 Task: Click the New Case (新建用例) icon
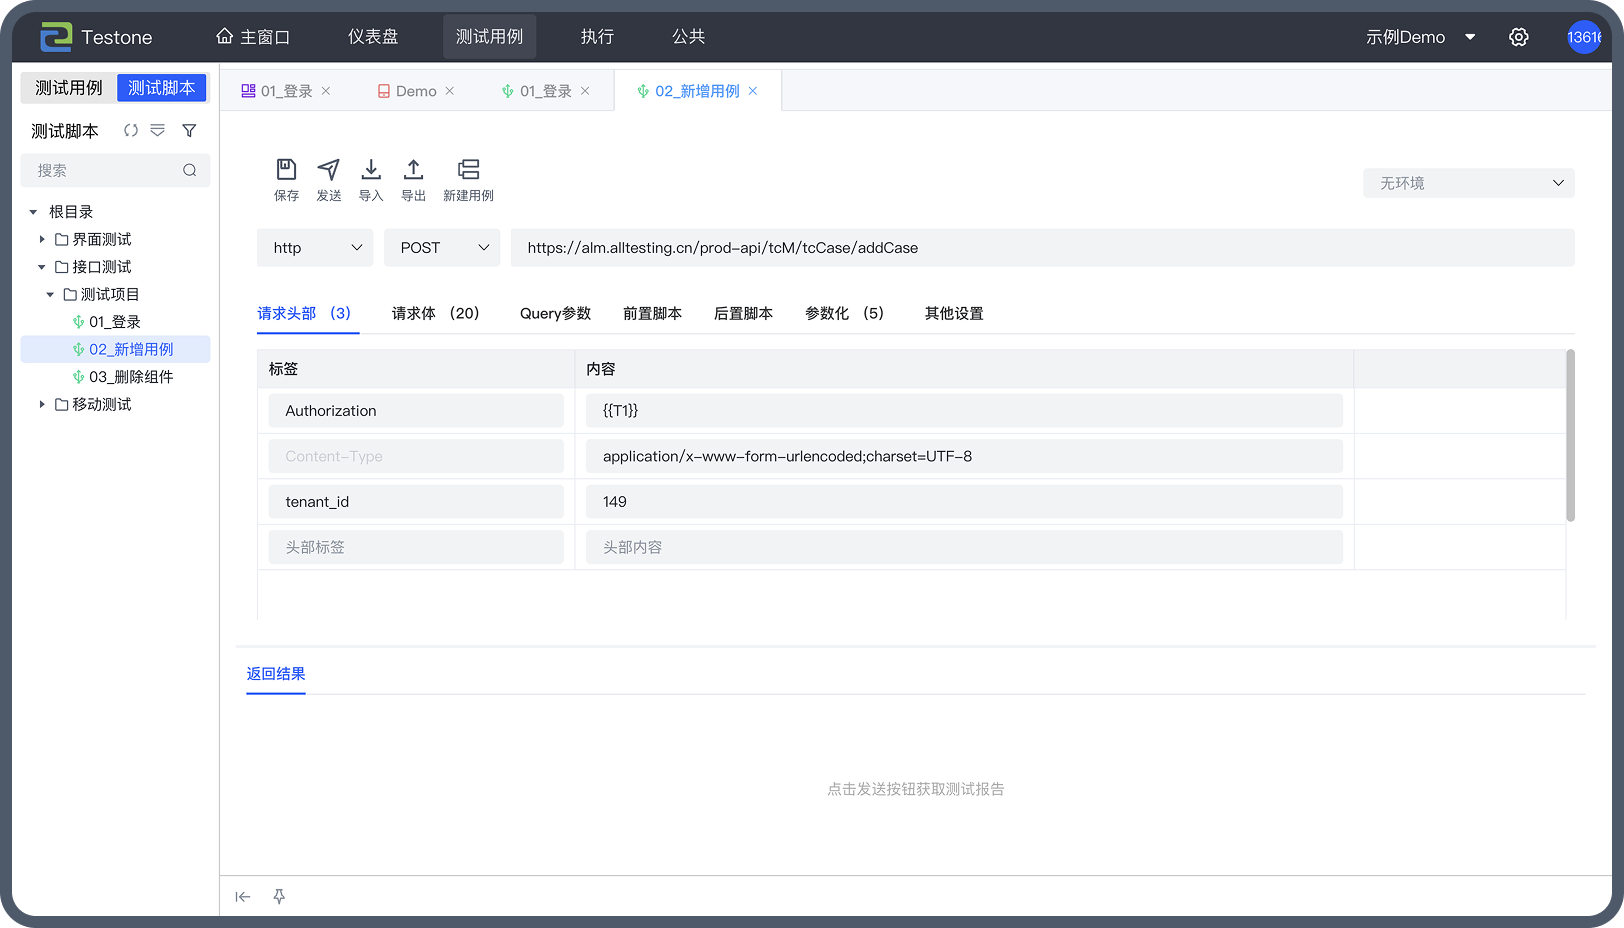pyautogui.click(x=468, y=170)
